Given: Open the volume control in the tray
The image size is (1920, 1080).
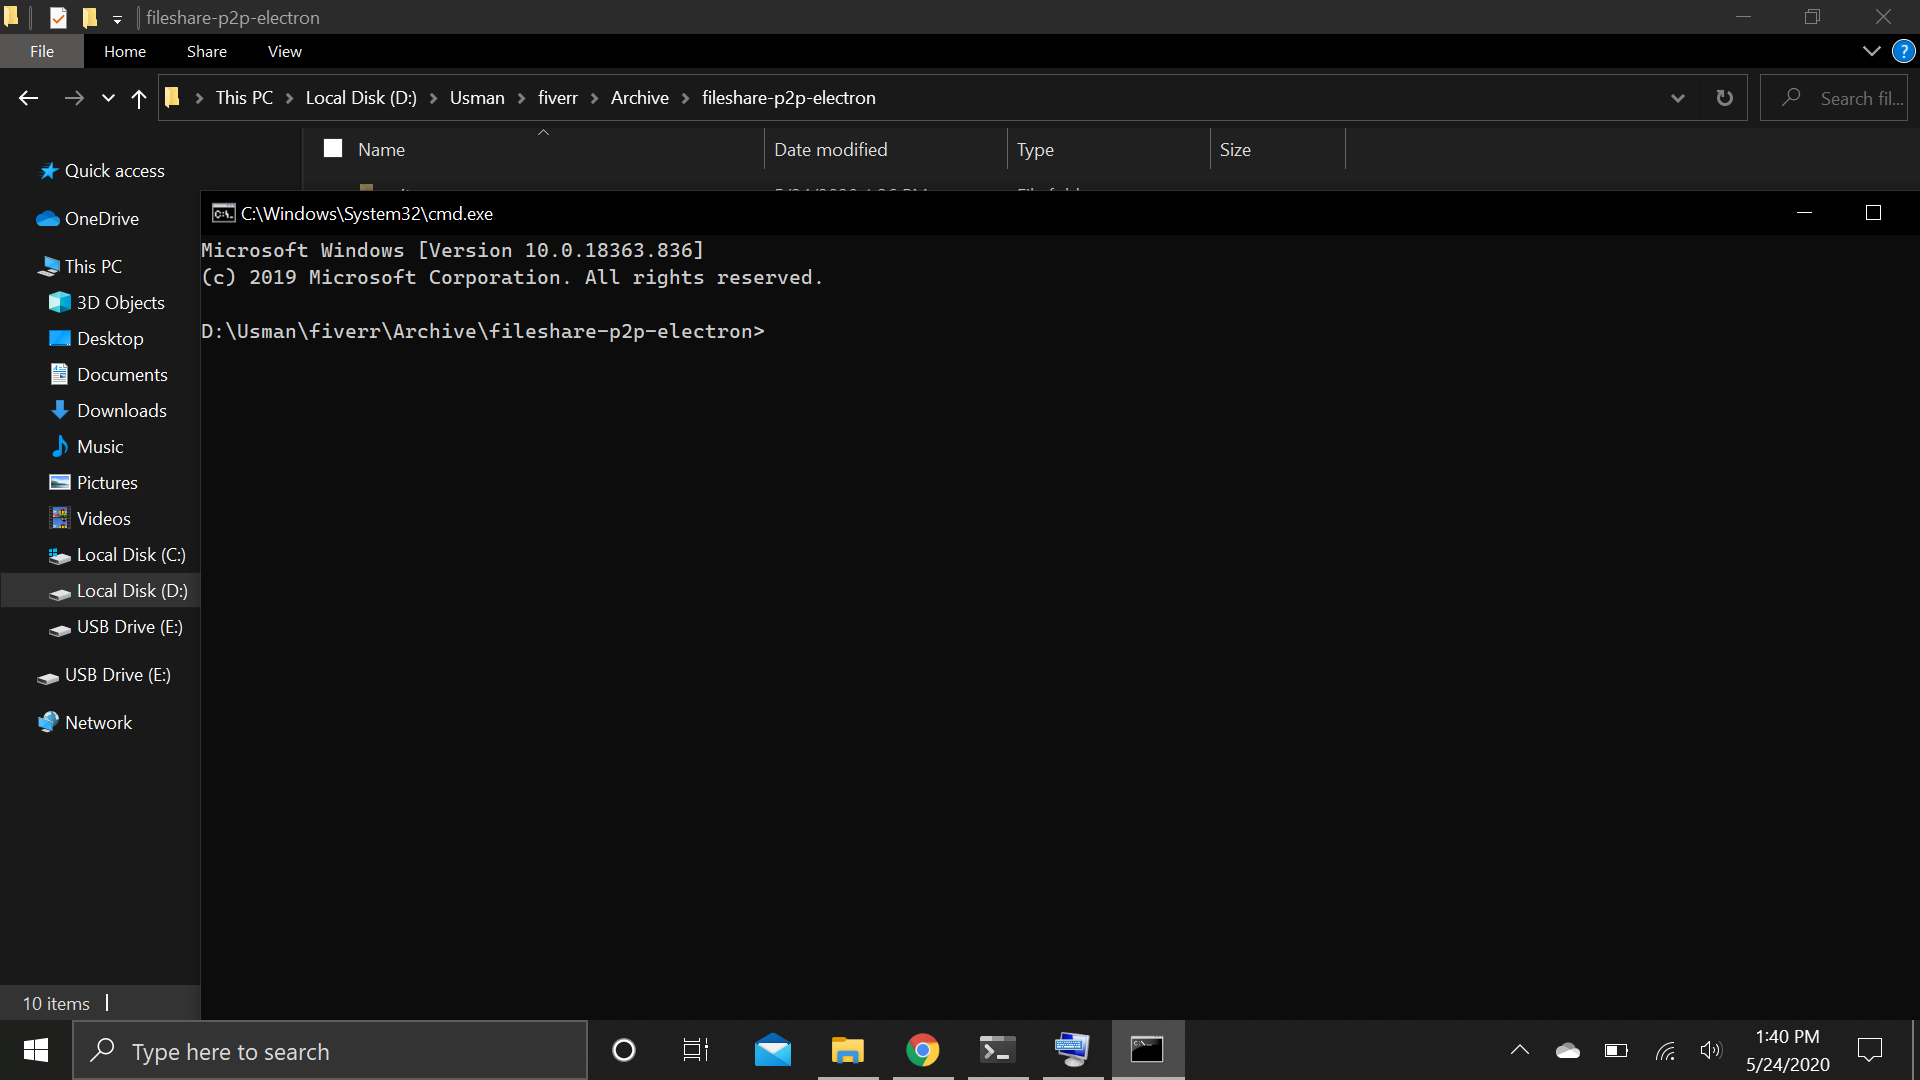Looking at the screenshot, I should click(x=1711, y=1051).
